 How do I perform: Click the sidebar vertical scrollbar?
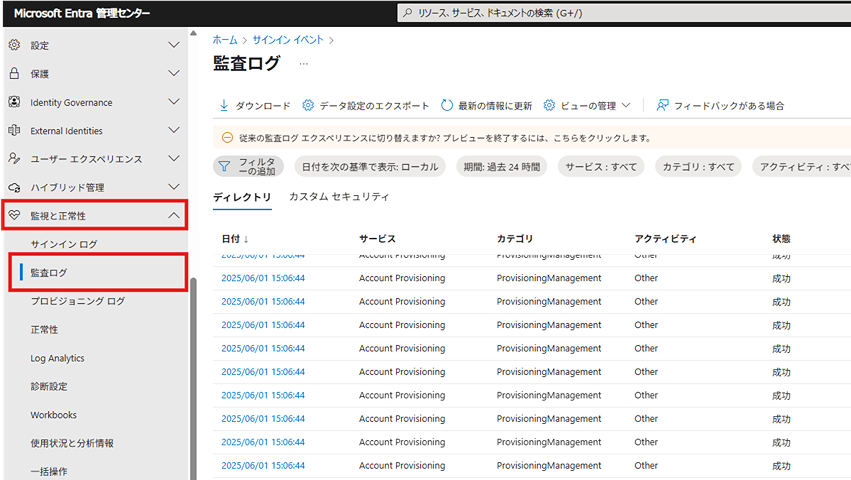193,379
